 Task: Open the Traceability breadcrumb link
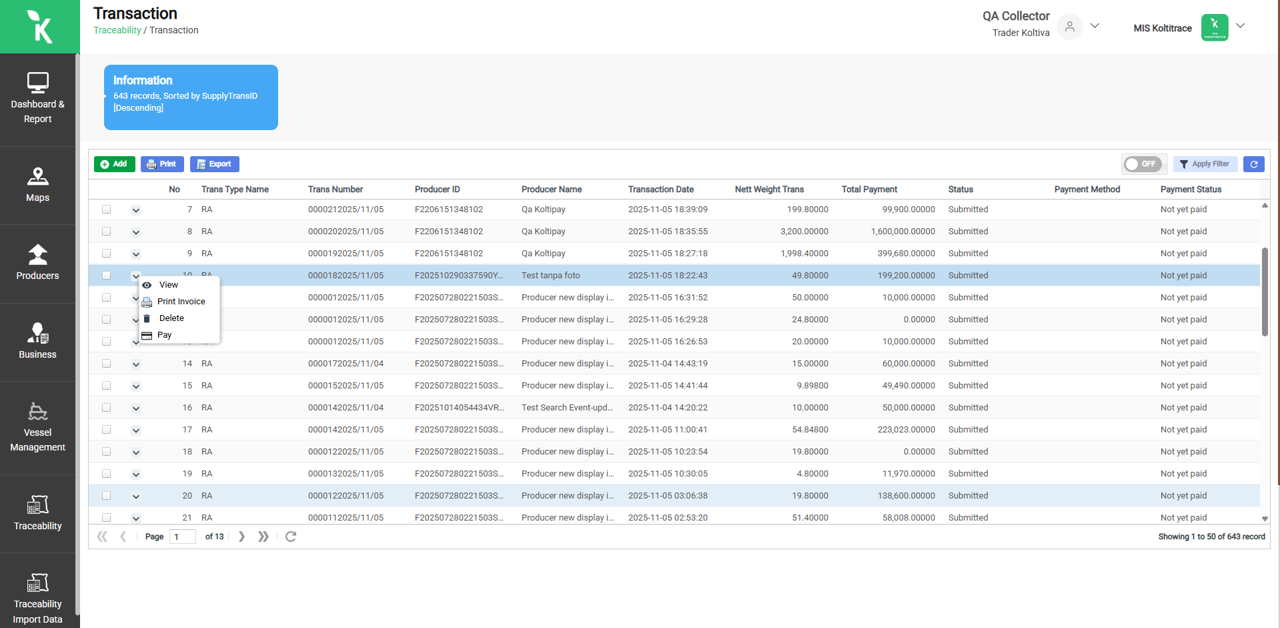(x=117, y=30)
